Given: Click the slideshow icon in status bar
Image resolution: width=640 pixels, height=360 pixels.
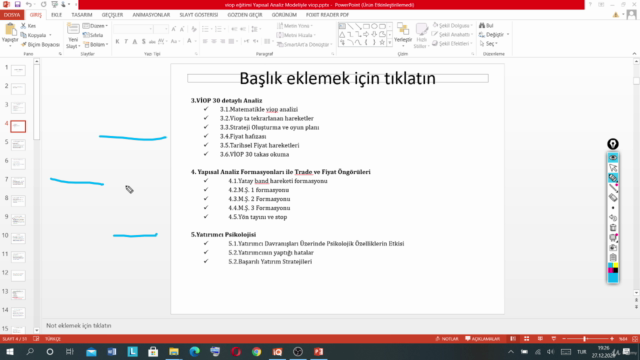Looking at the screenshot, I should [x=554, y=339].
